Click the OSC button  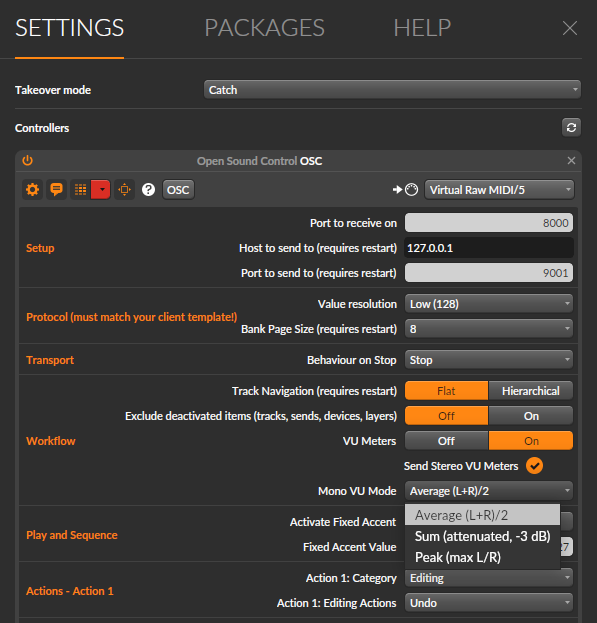178,190
